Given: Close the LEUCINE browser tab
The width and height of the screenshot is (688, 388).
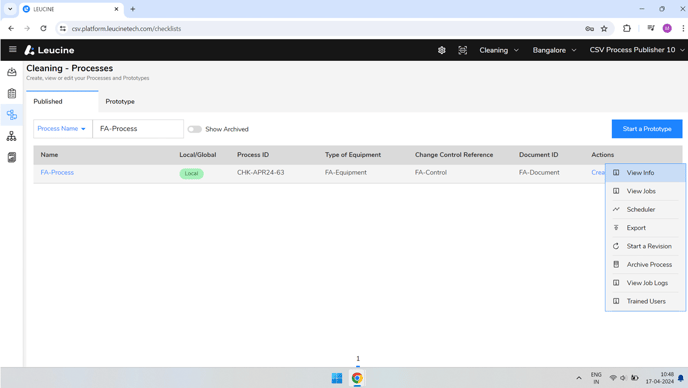Looking at the screenshot, I should [x=116, y=9].
